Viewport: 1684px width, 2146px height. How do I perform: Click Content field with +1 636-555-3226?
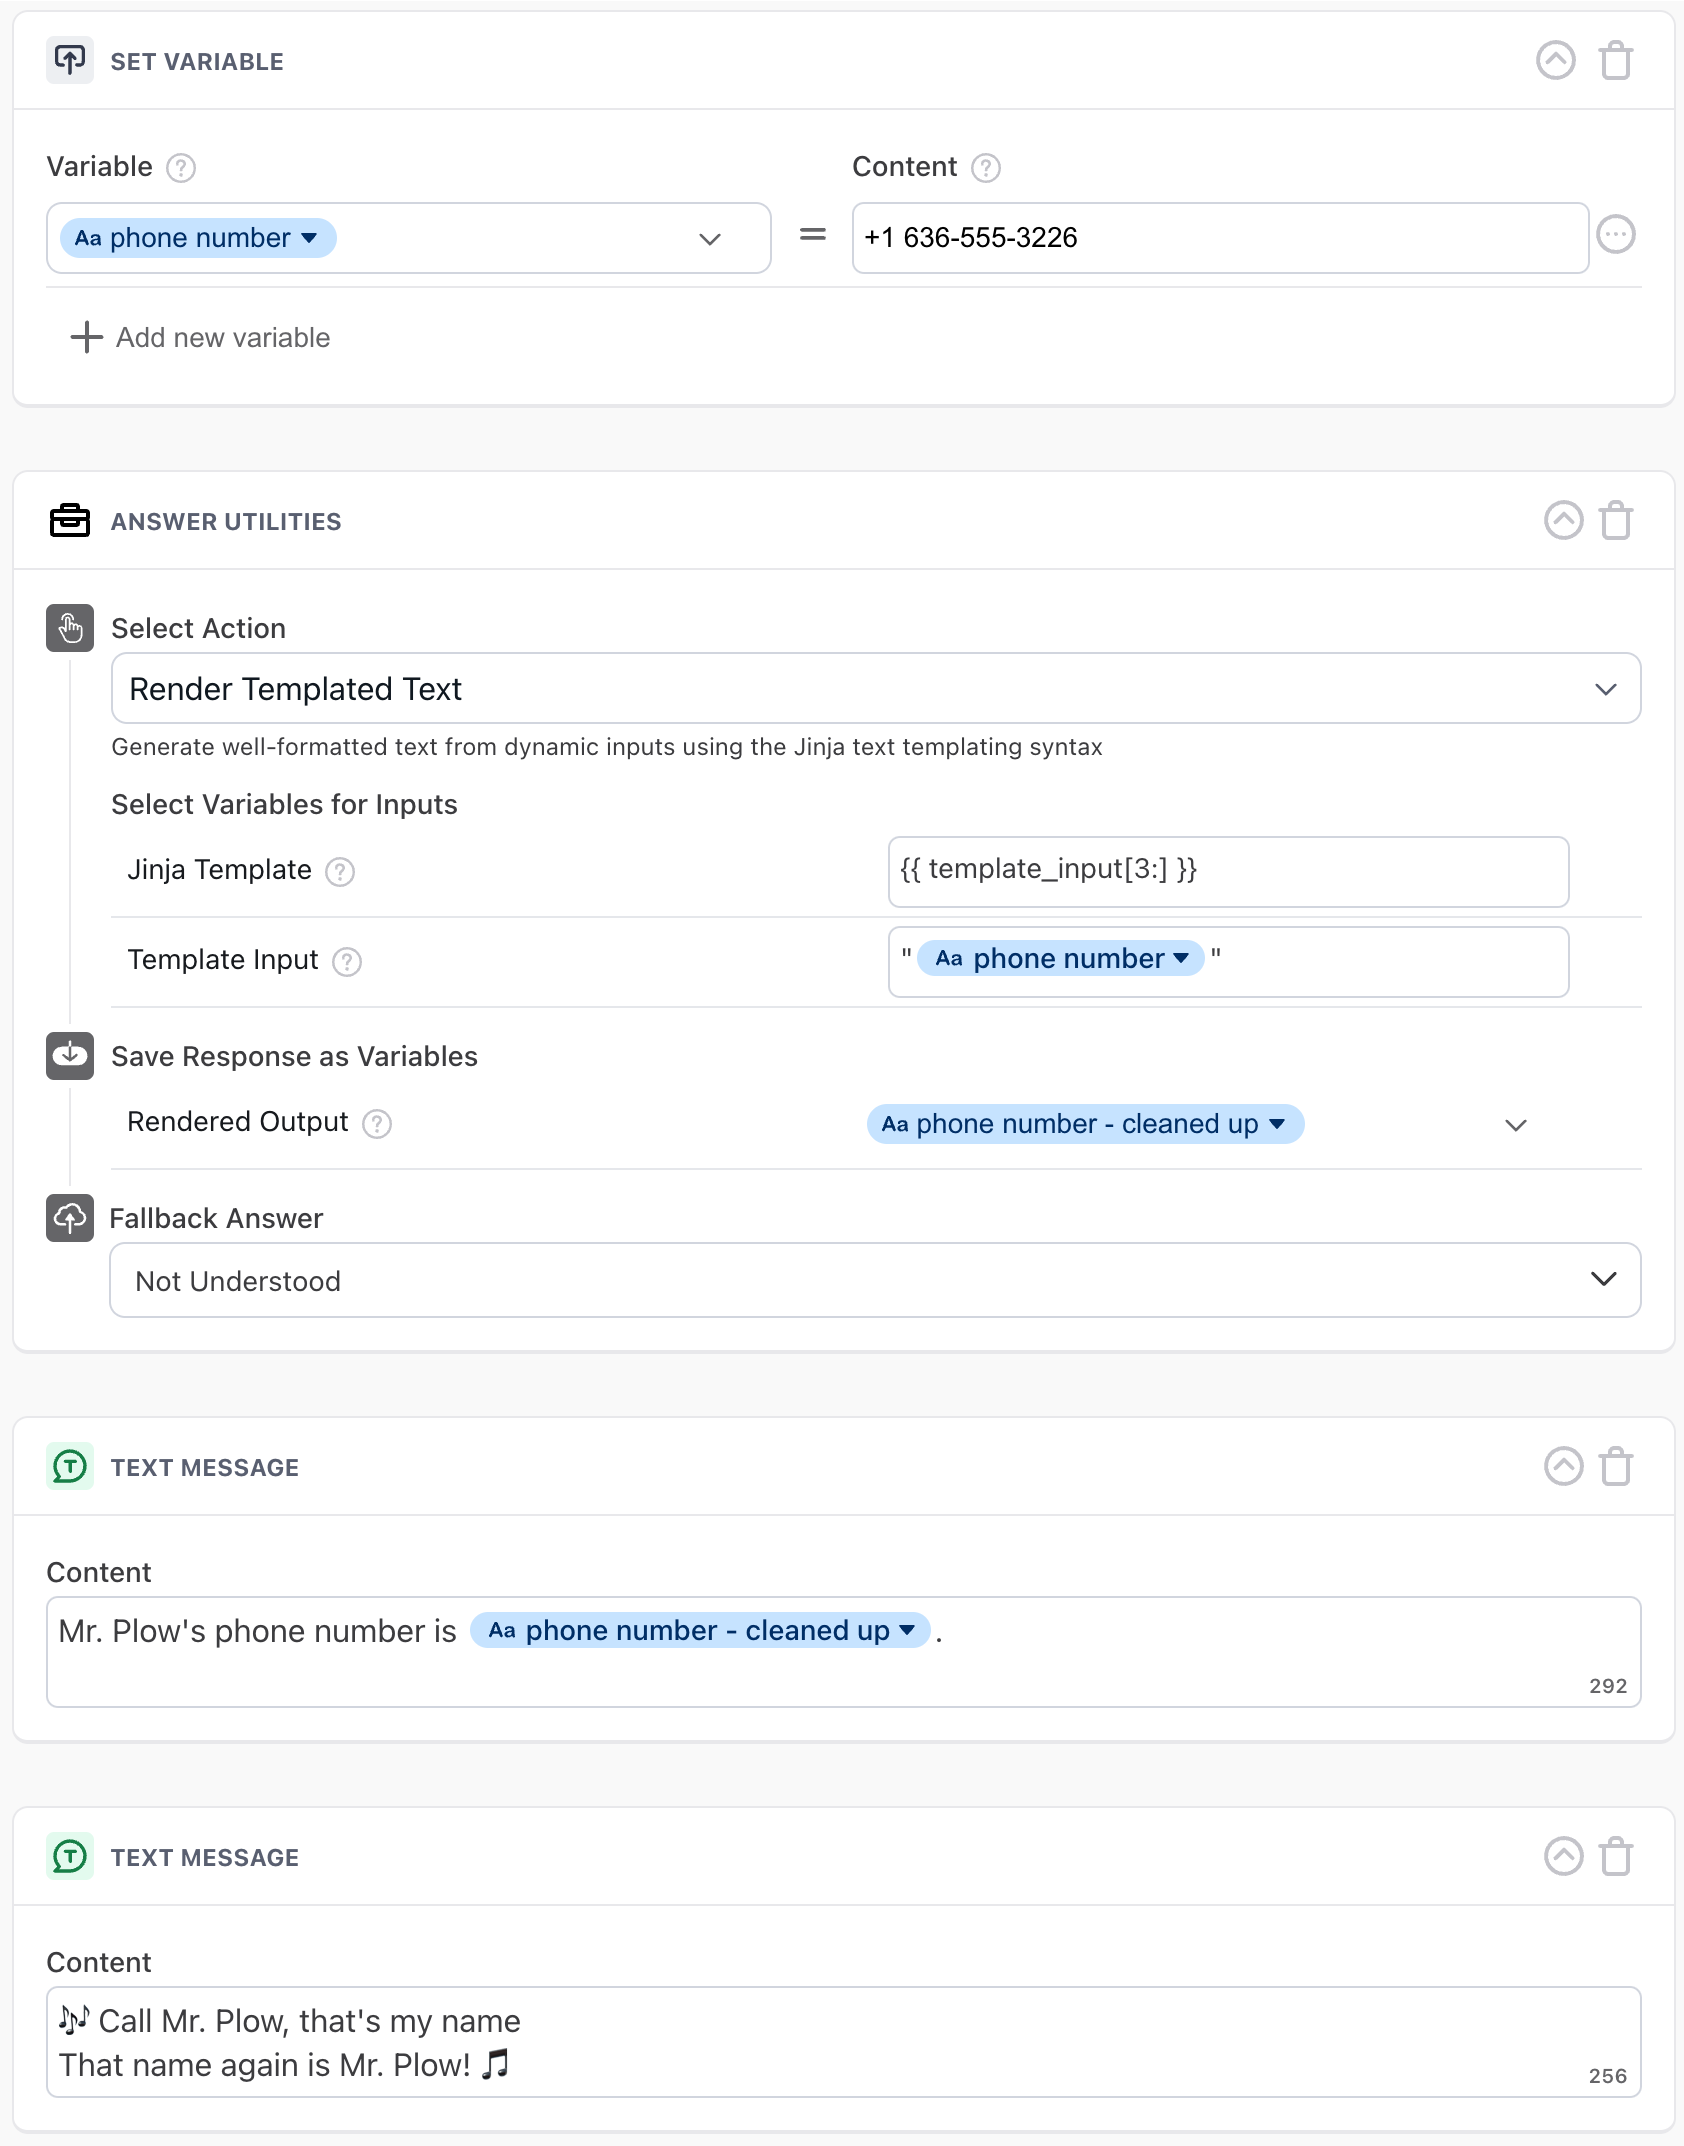[x=1220, y=238]
